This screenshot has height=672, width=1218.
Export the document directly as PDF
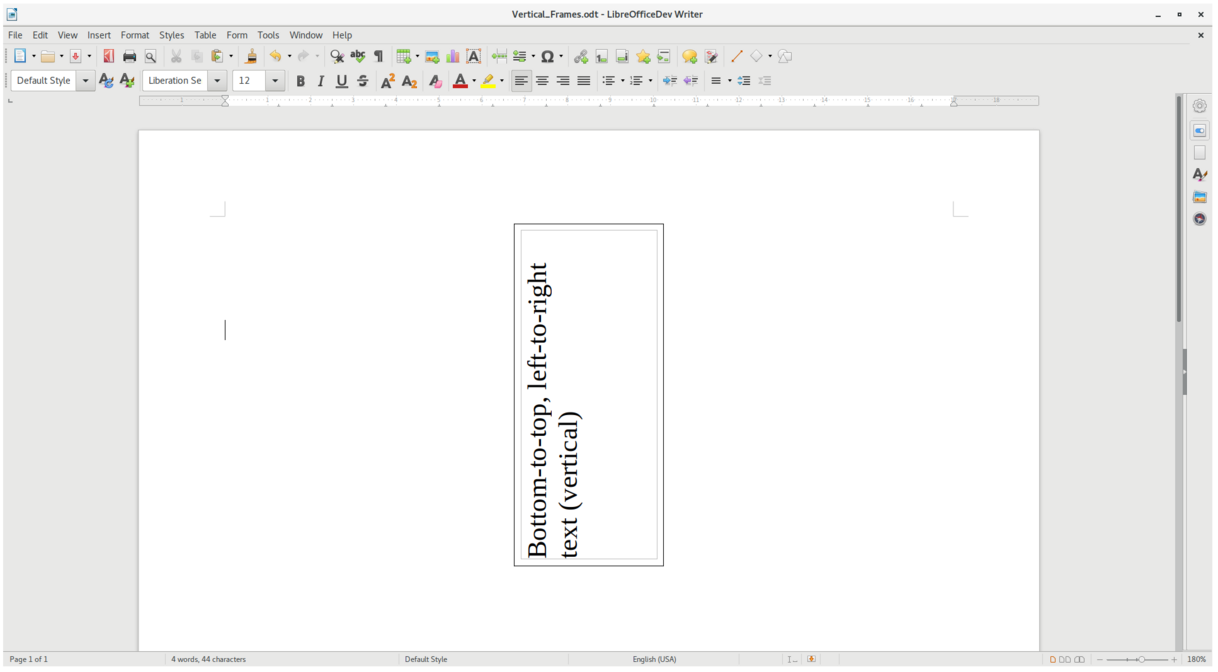108,57
